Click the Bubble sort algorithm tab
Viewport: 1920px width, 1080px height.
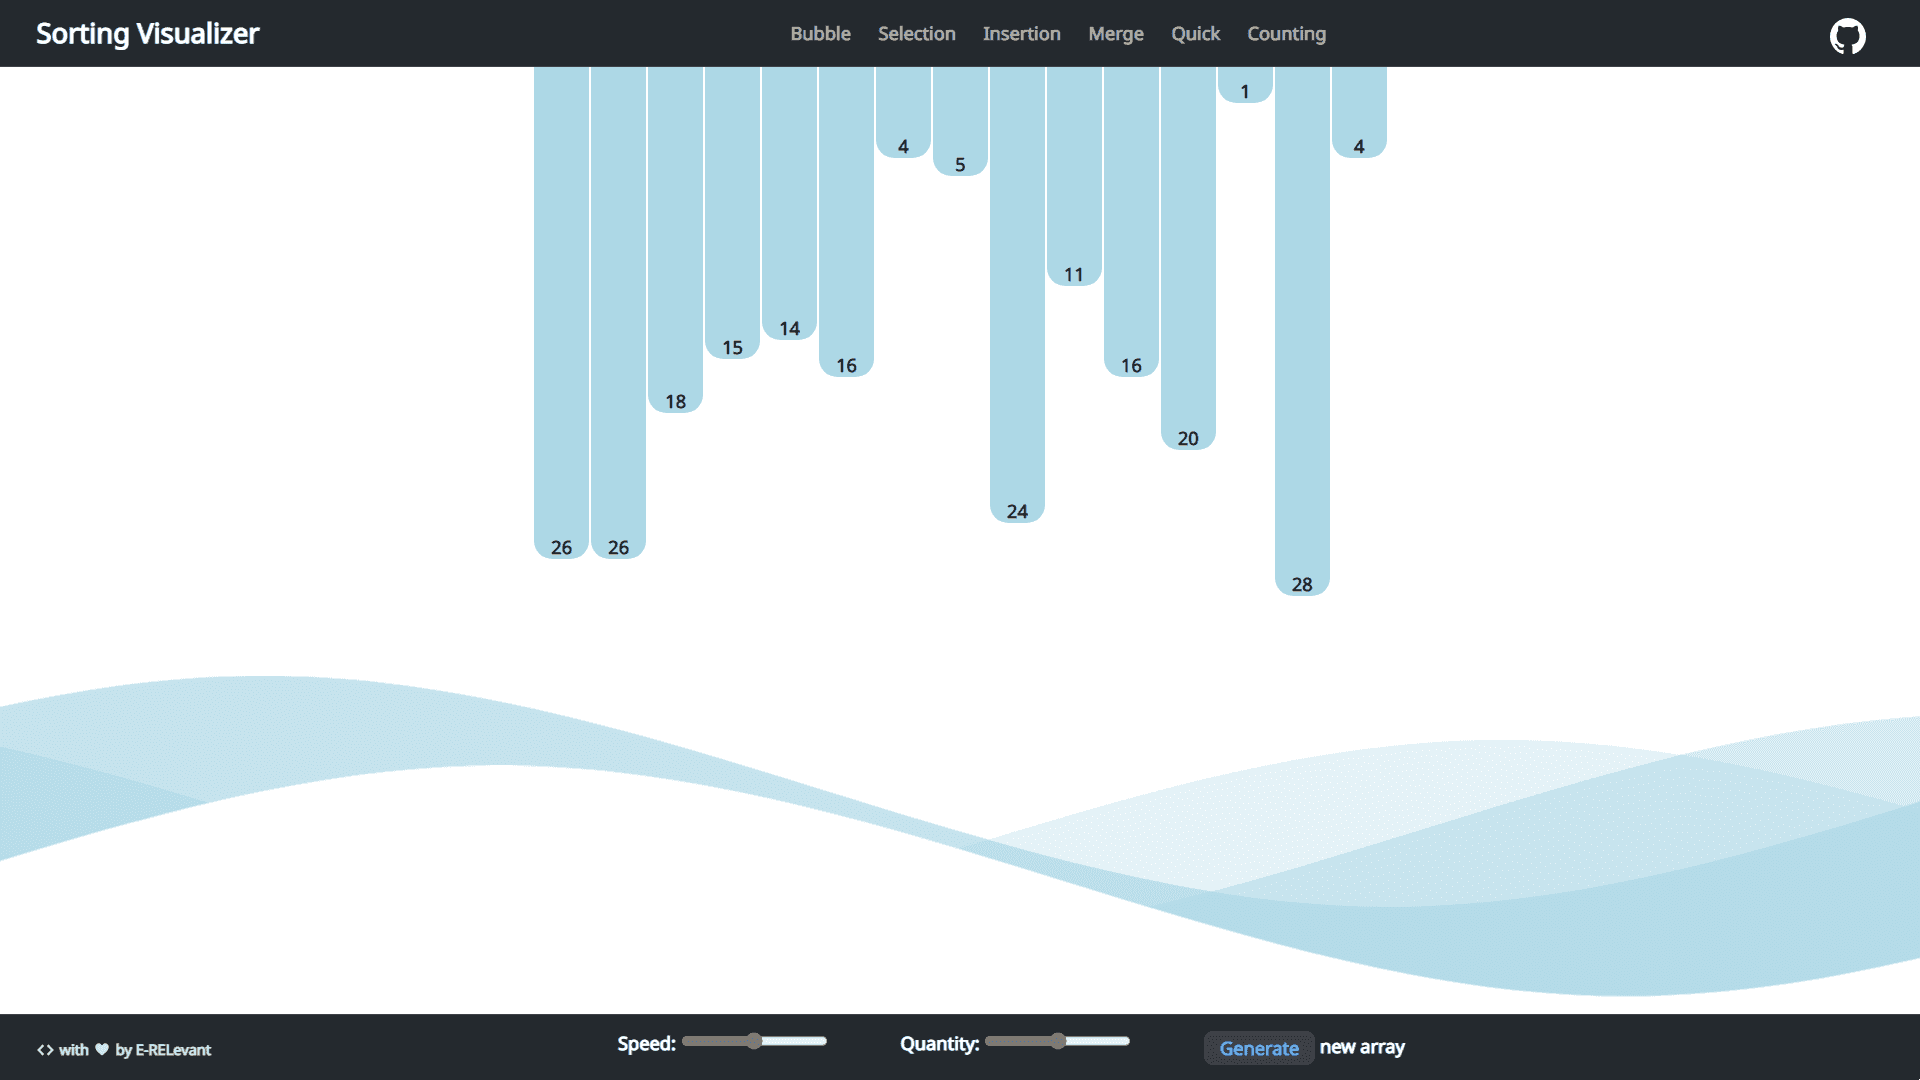[x=820, y=33]
